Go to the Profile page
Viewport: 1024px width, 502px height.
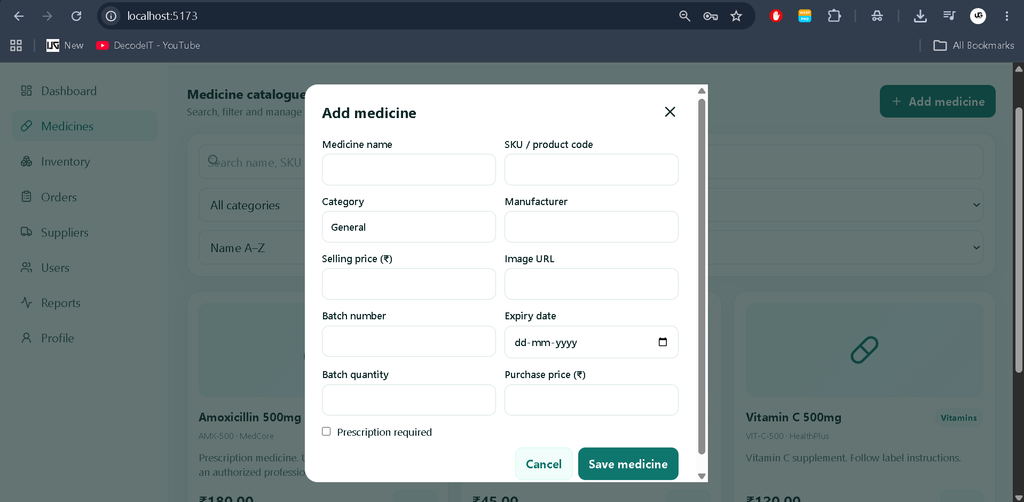click(84, 337)
